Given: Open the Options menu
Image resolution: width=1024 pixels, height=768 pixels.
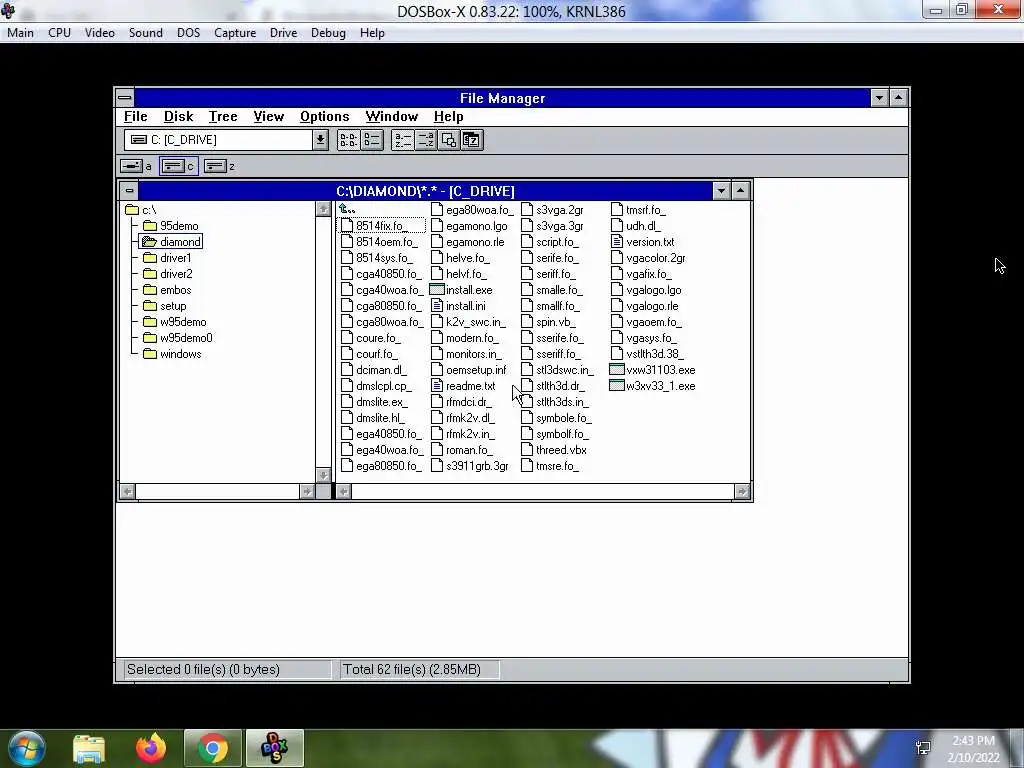Looking at the screenshot, I should [x=325, y=117].
